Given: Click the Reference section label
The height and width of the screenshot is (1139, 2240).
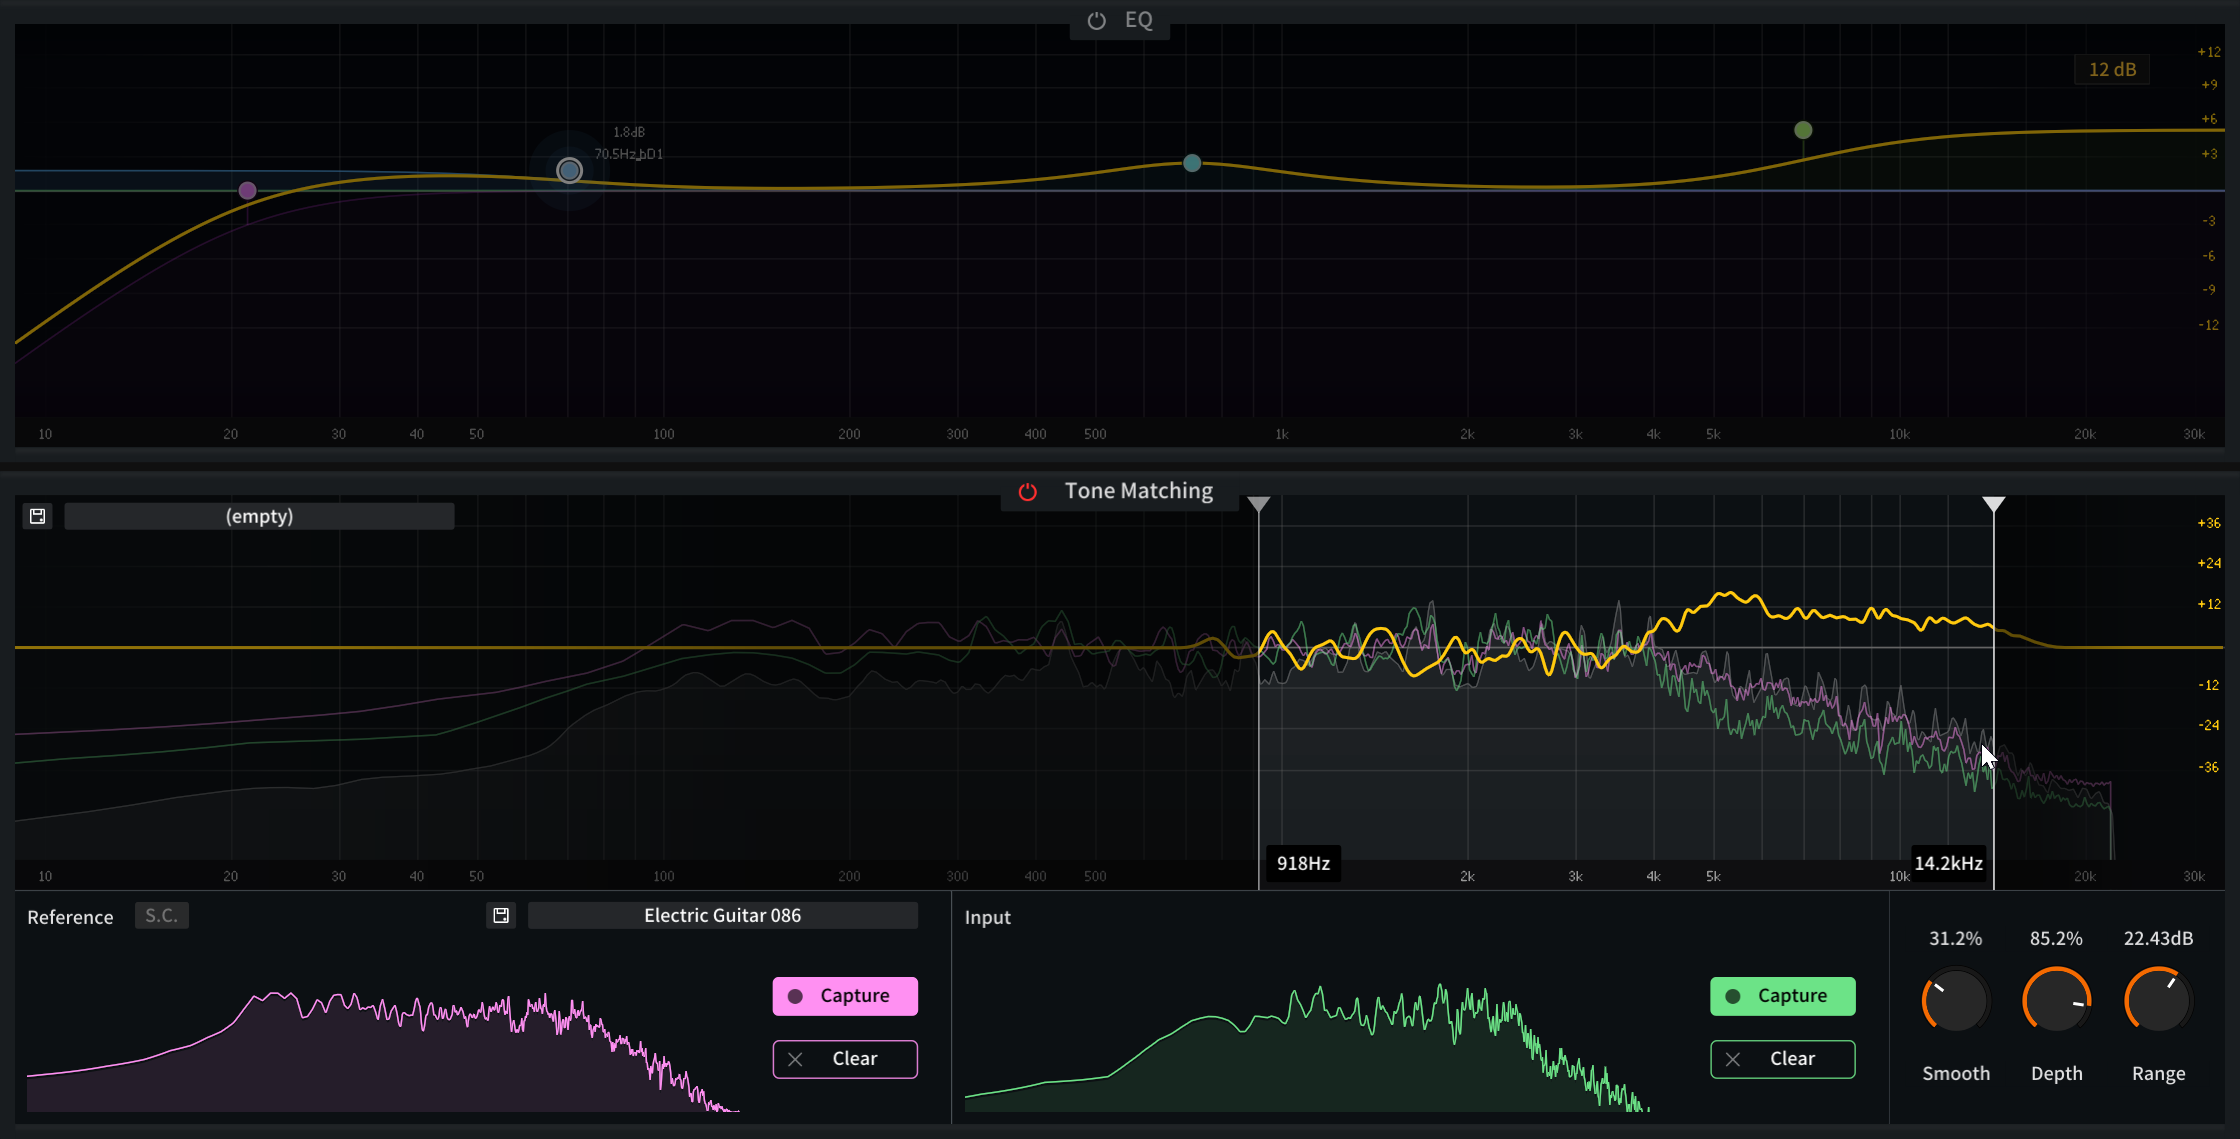Looking at the screenshot, I should point(70,917).
